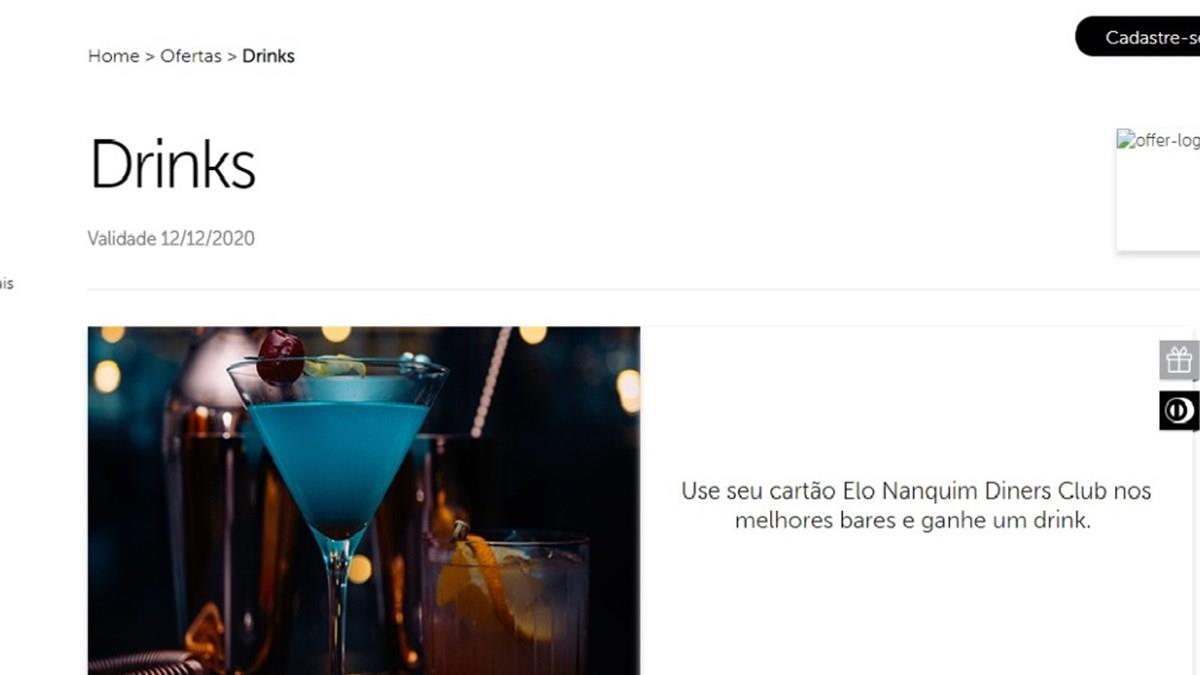
Task: Click the Validade 12/12/2020 date text
Action: click(171, 238)
